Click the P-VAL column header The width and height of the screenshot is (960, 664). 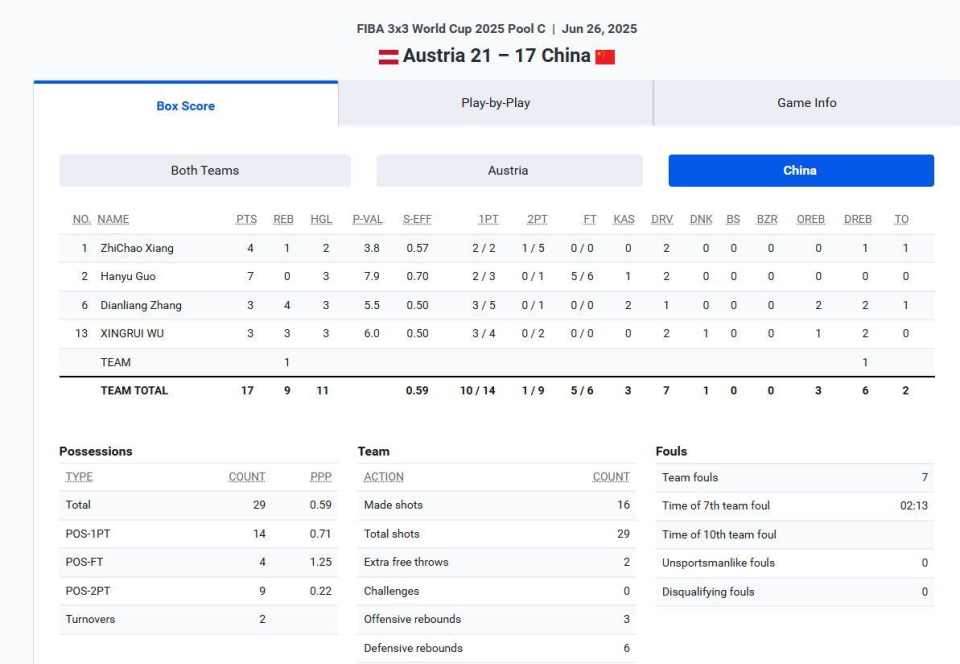click(367, 219)
